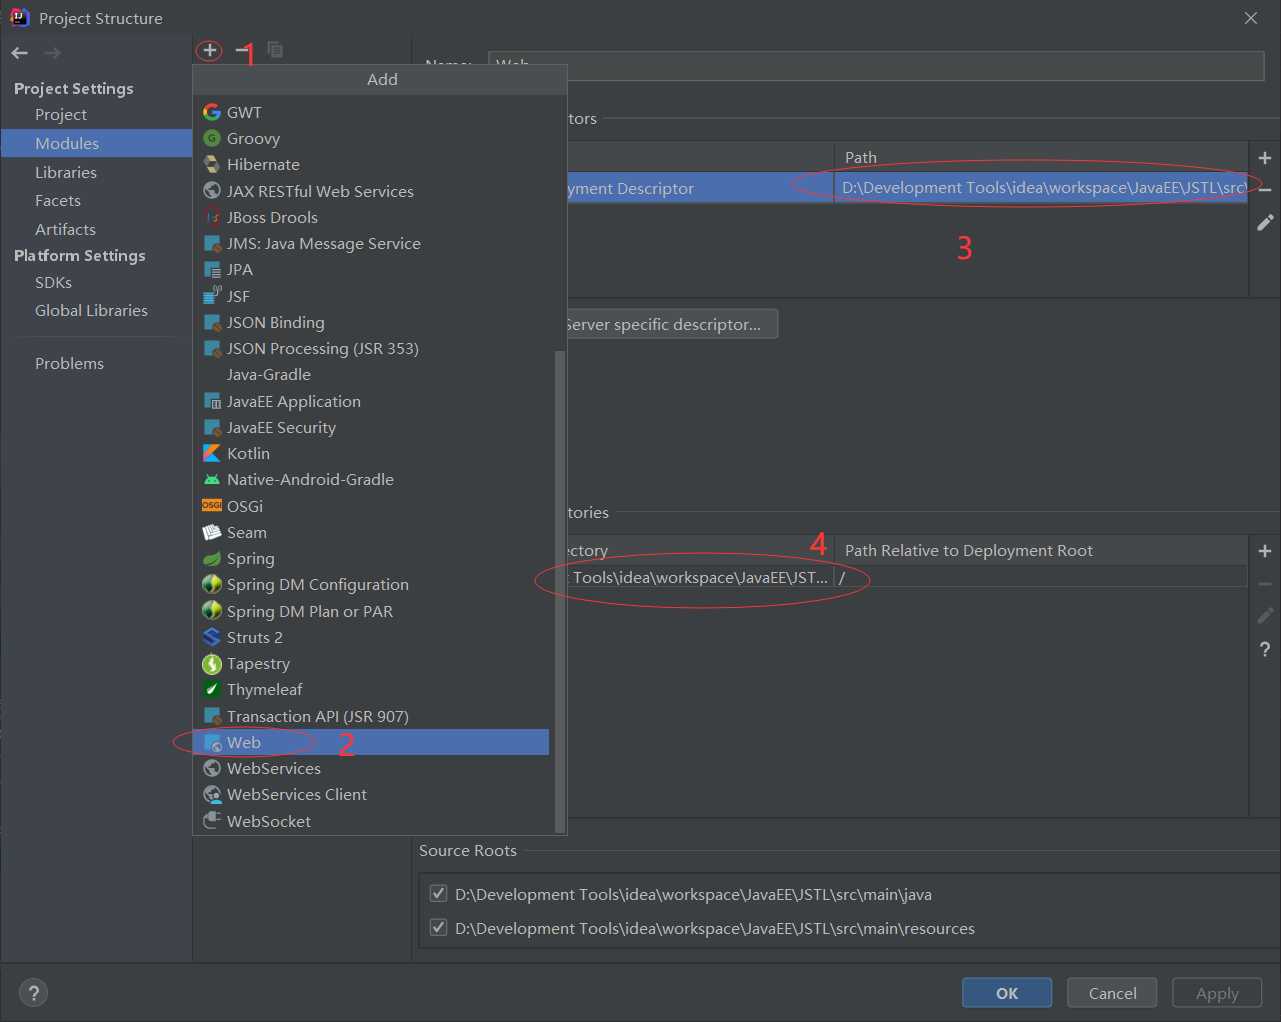1281x1022 pixels.
Task: Click the Add popup list scrollbar
Action: pyautogui.click(x=560, y=590)
